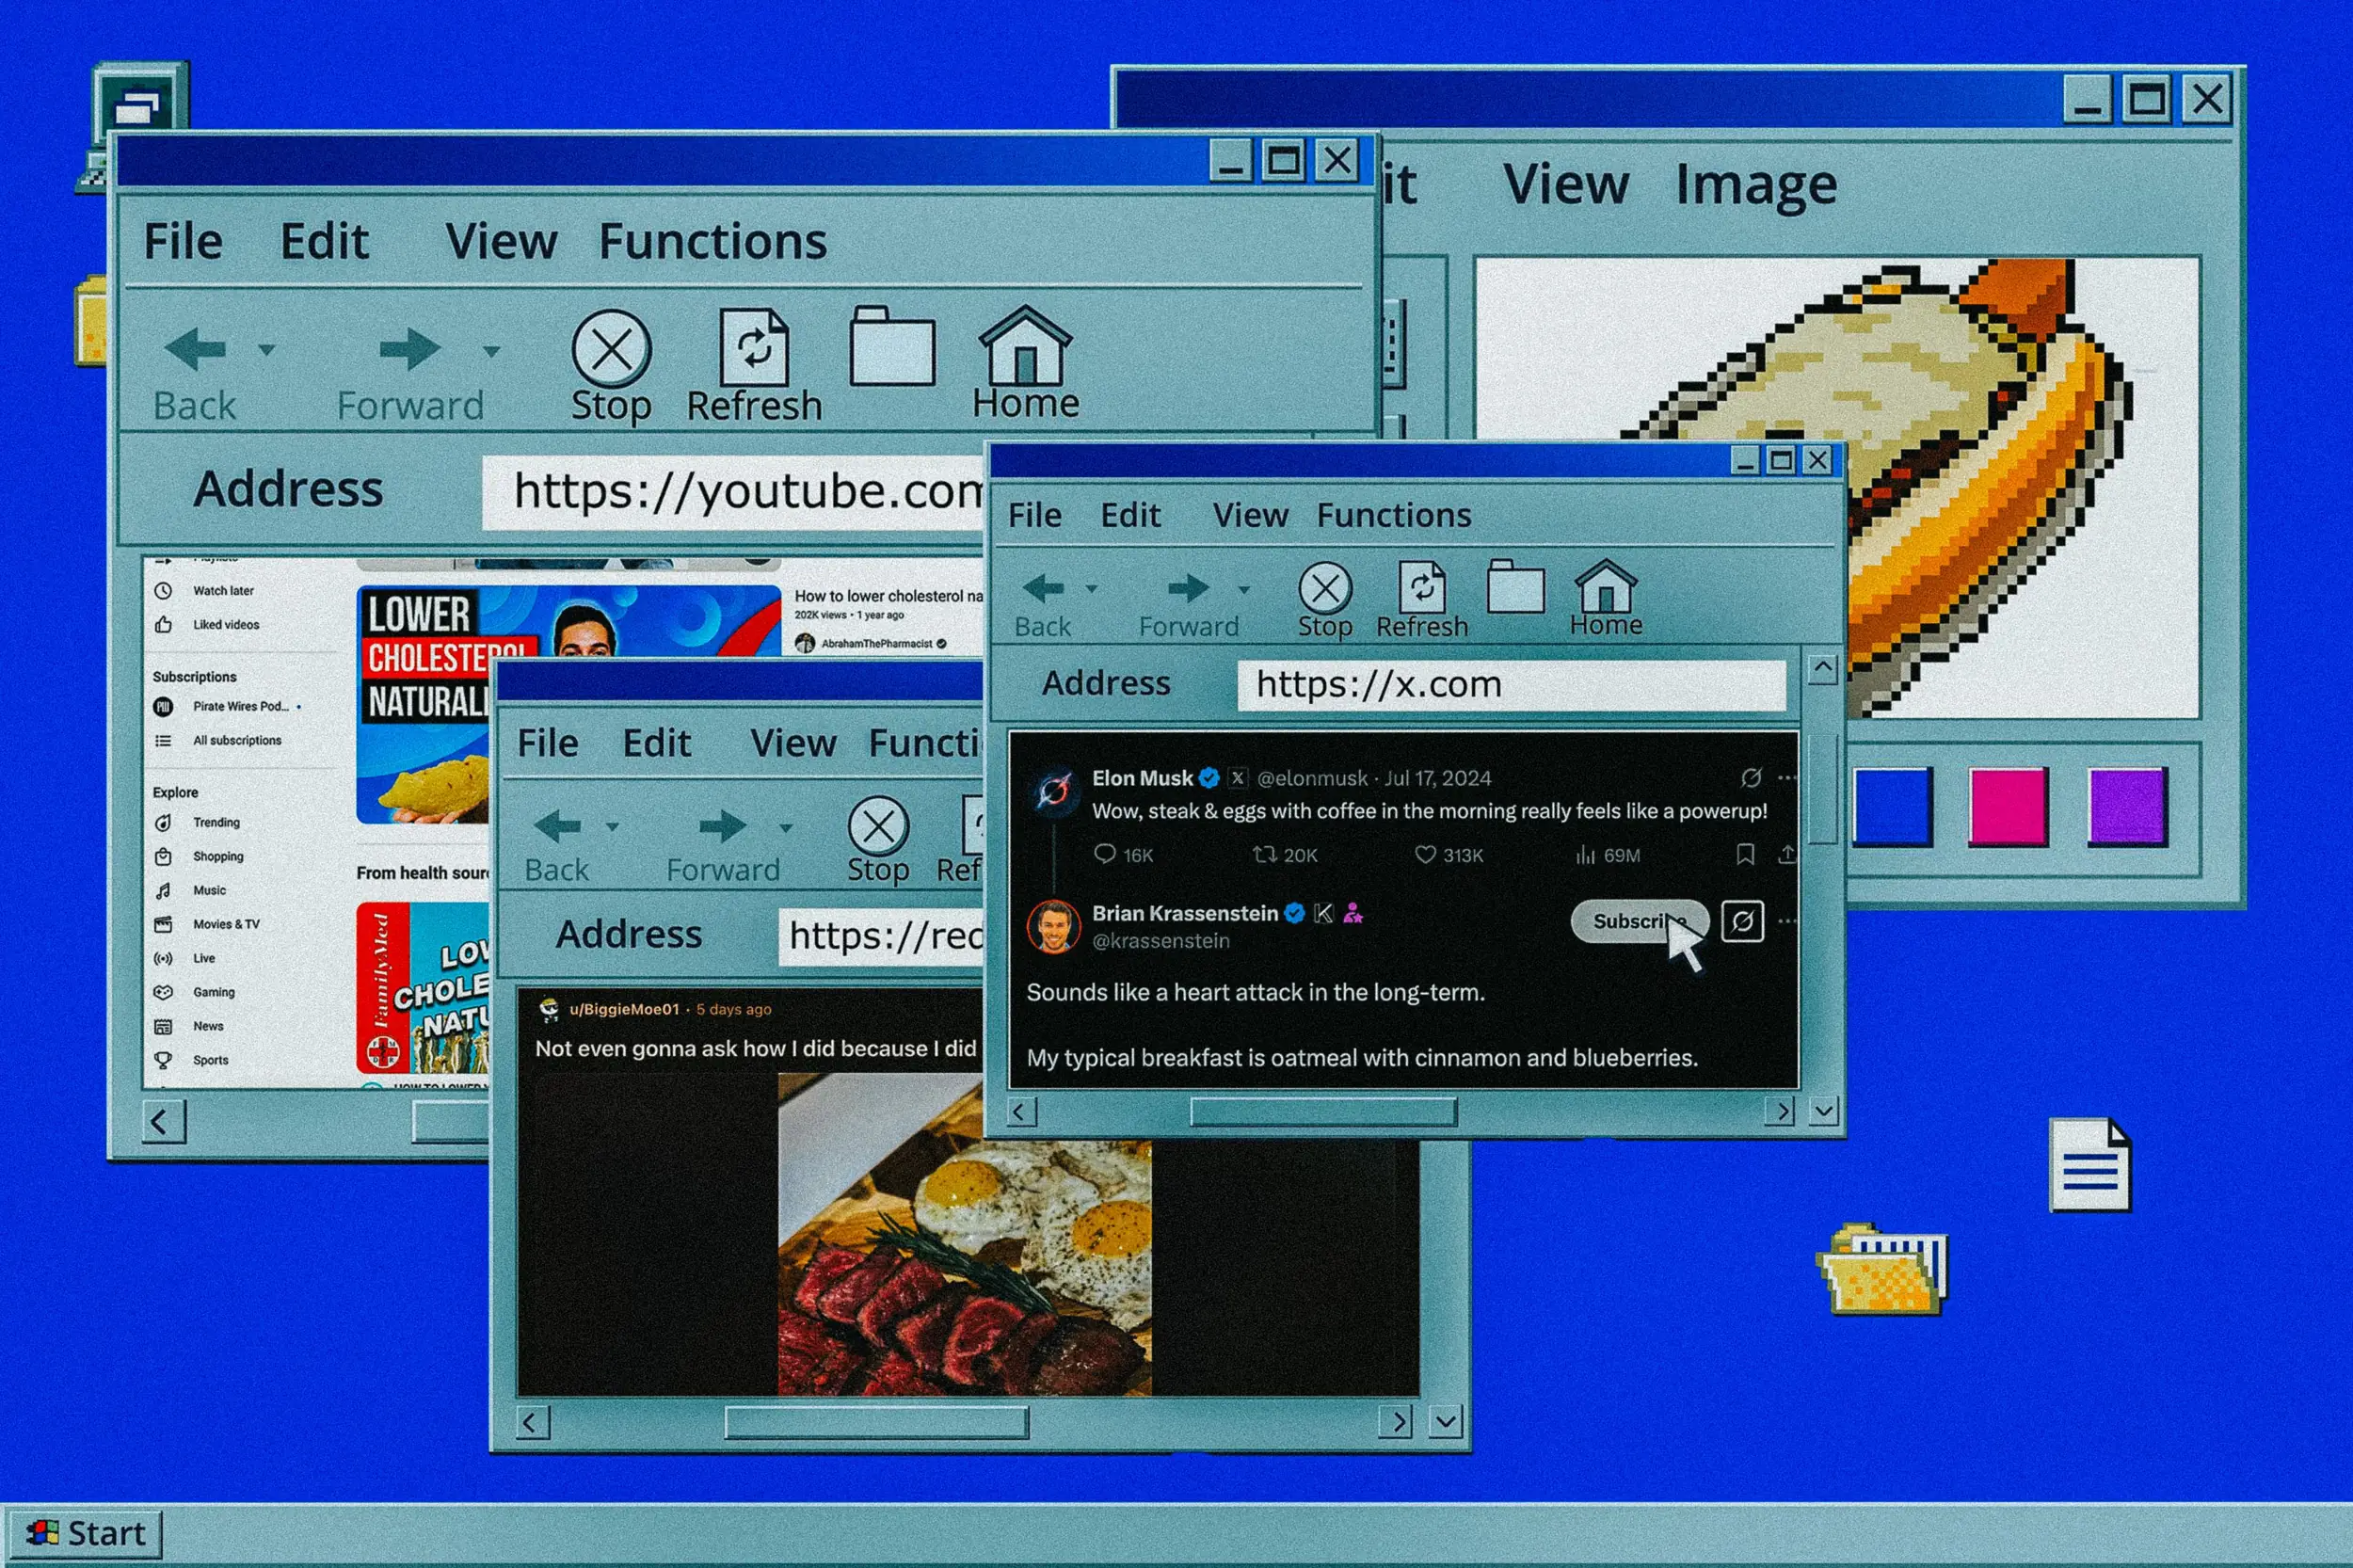Expand Forward history dropdown arrow in x.com window
This screenshot has height=1568, width=2353.
pyautogui.click(x=1244, y=590)
